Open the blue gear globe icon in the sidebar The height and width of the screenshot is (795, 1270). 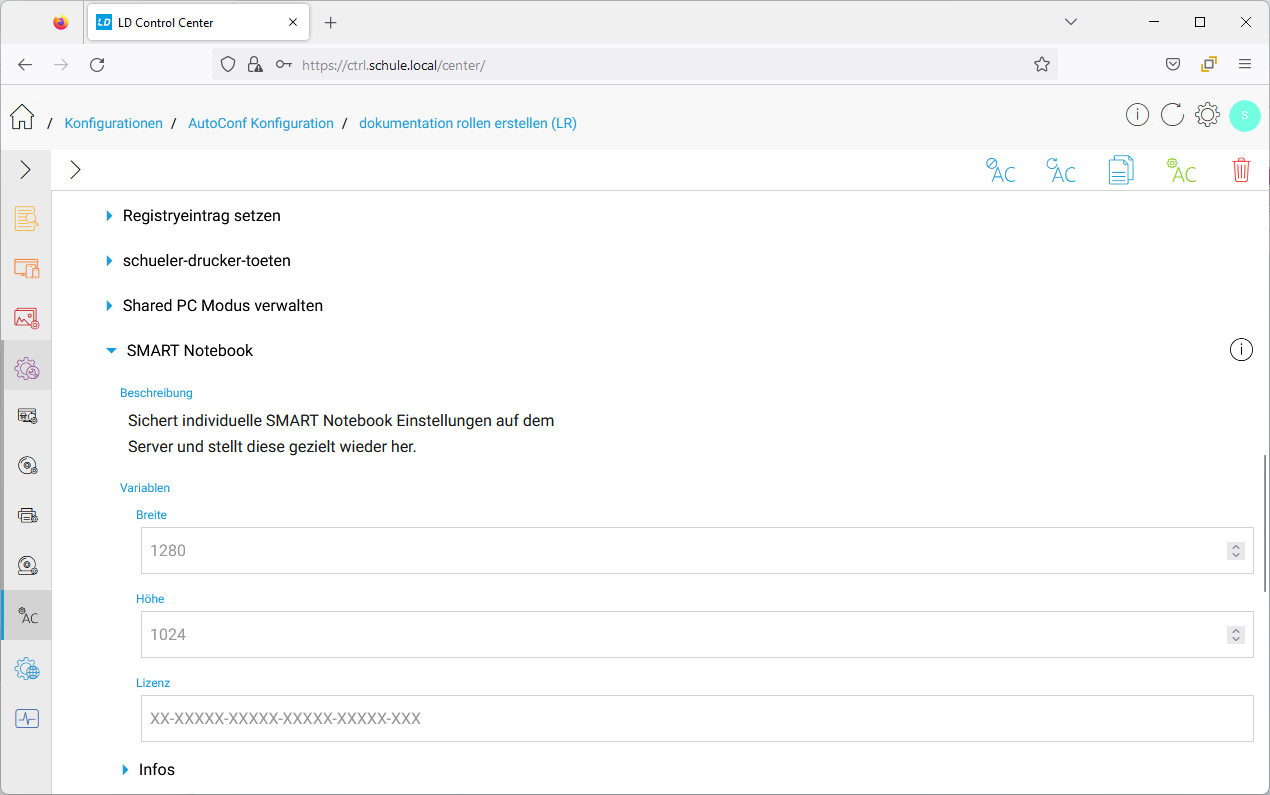tap(26, 669)
